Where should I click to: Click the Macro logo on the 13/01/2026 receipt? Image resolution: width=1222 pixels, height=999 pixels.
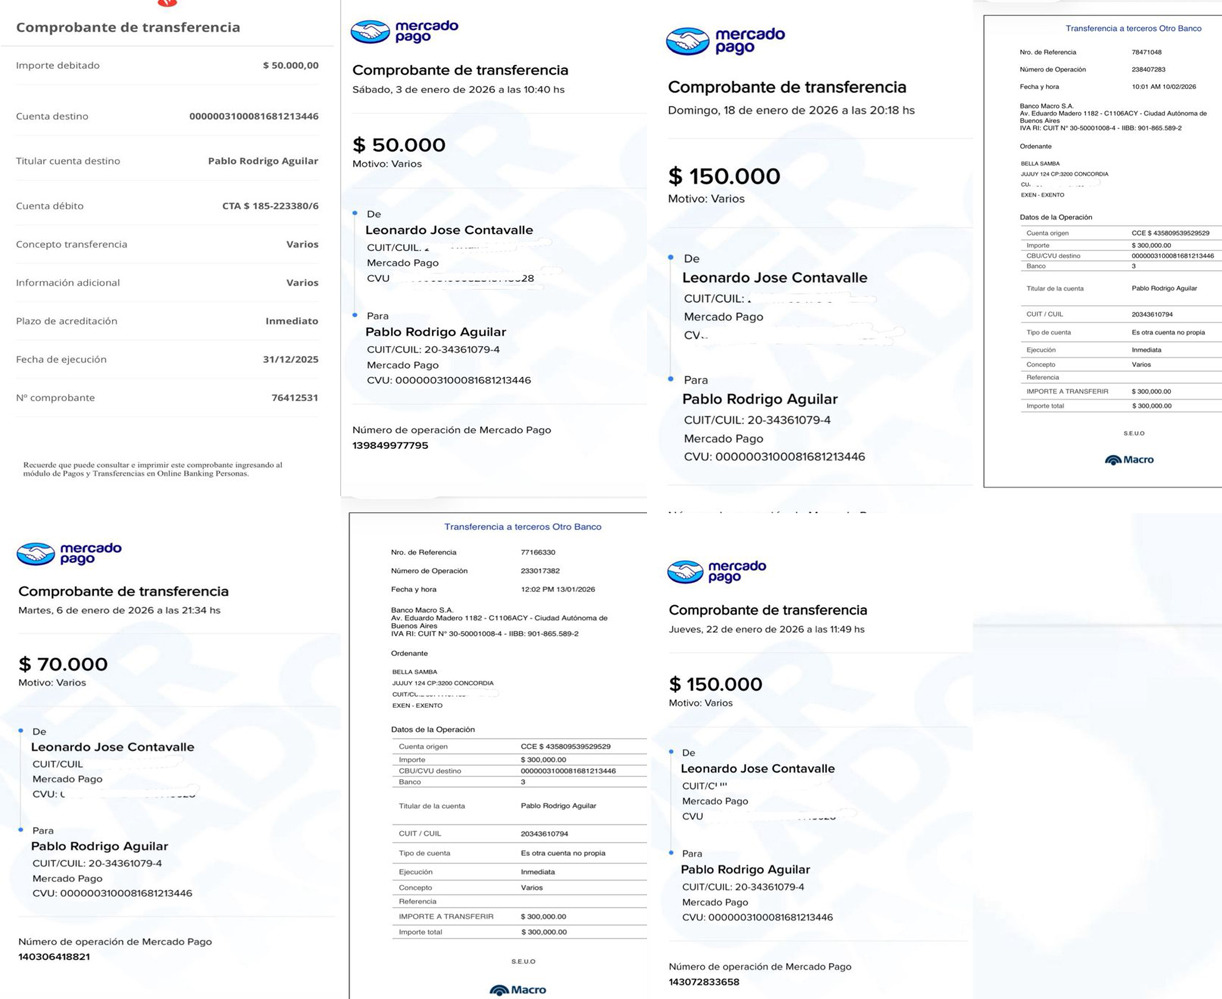click(518, 990)
